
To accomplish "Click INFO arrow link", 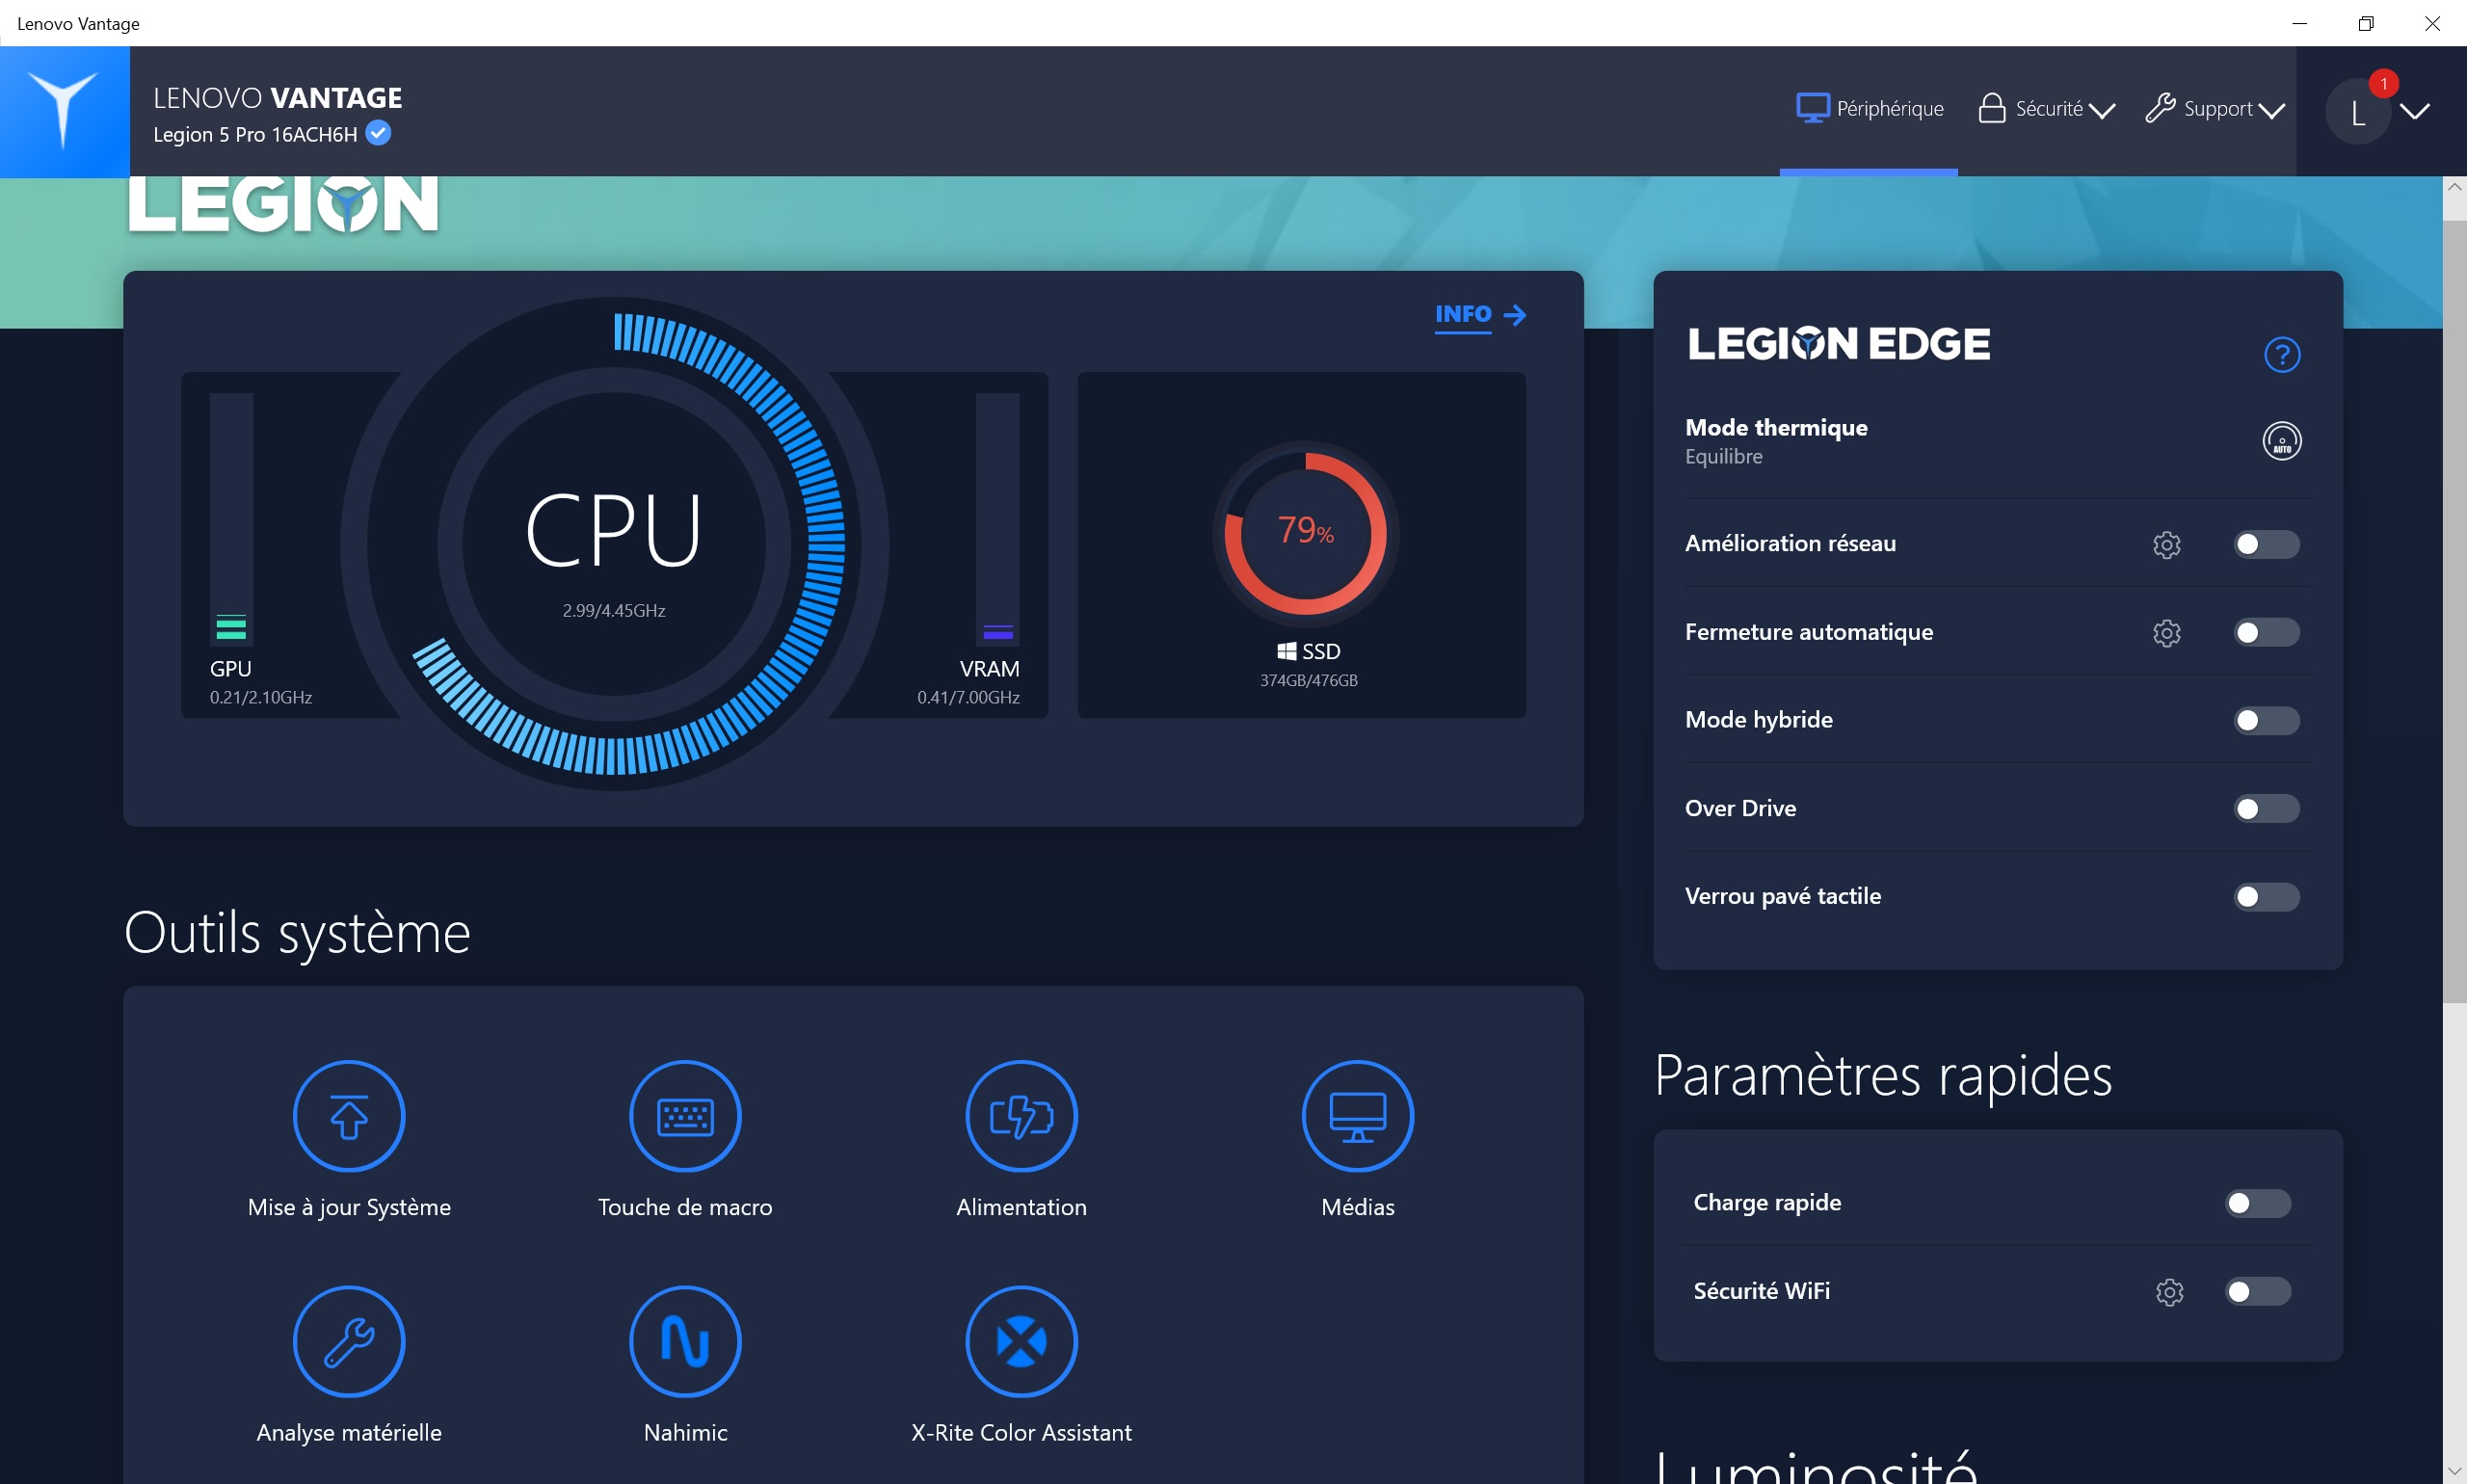I will pos(1476,314).
